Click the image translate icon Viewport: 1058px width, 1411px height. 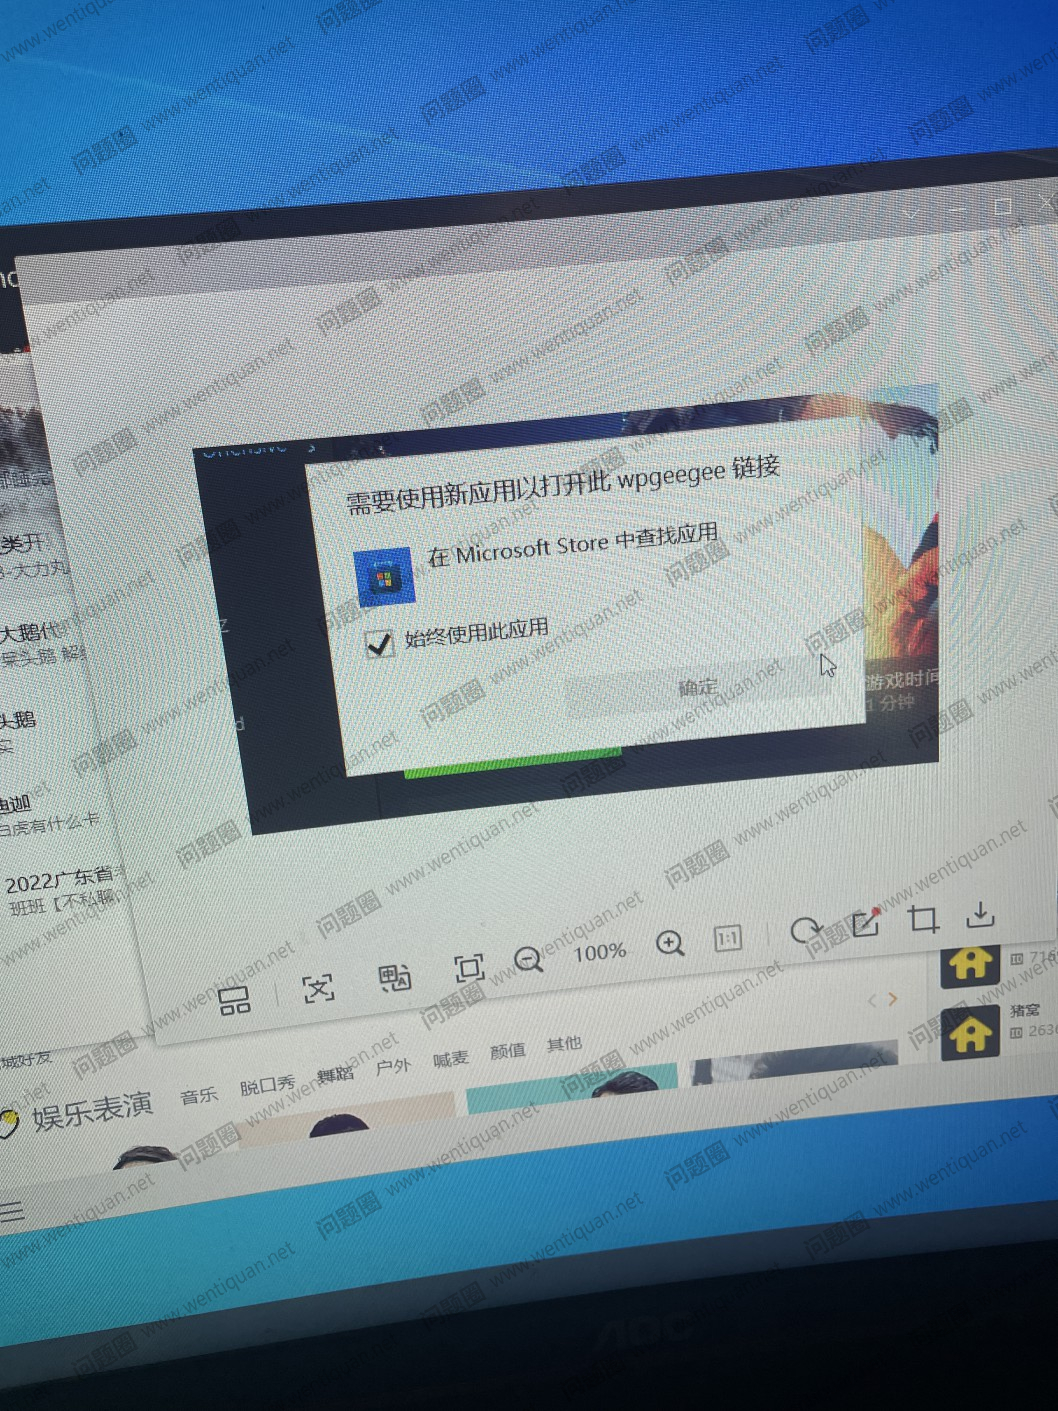394,977
